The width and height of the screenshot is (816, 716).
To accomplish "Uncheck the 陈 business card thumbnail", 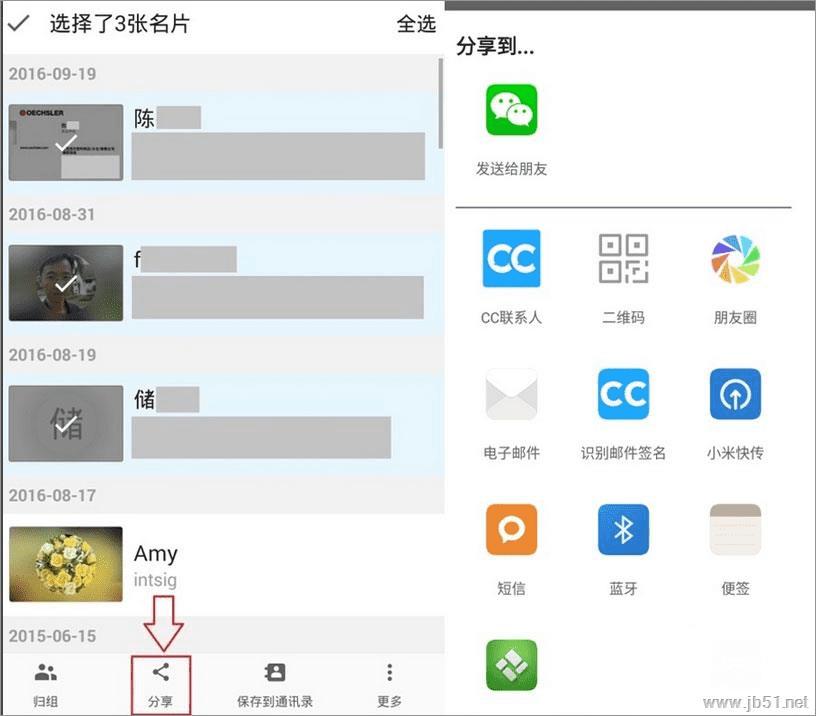I will [x=66, y=143].
